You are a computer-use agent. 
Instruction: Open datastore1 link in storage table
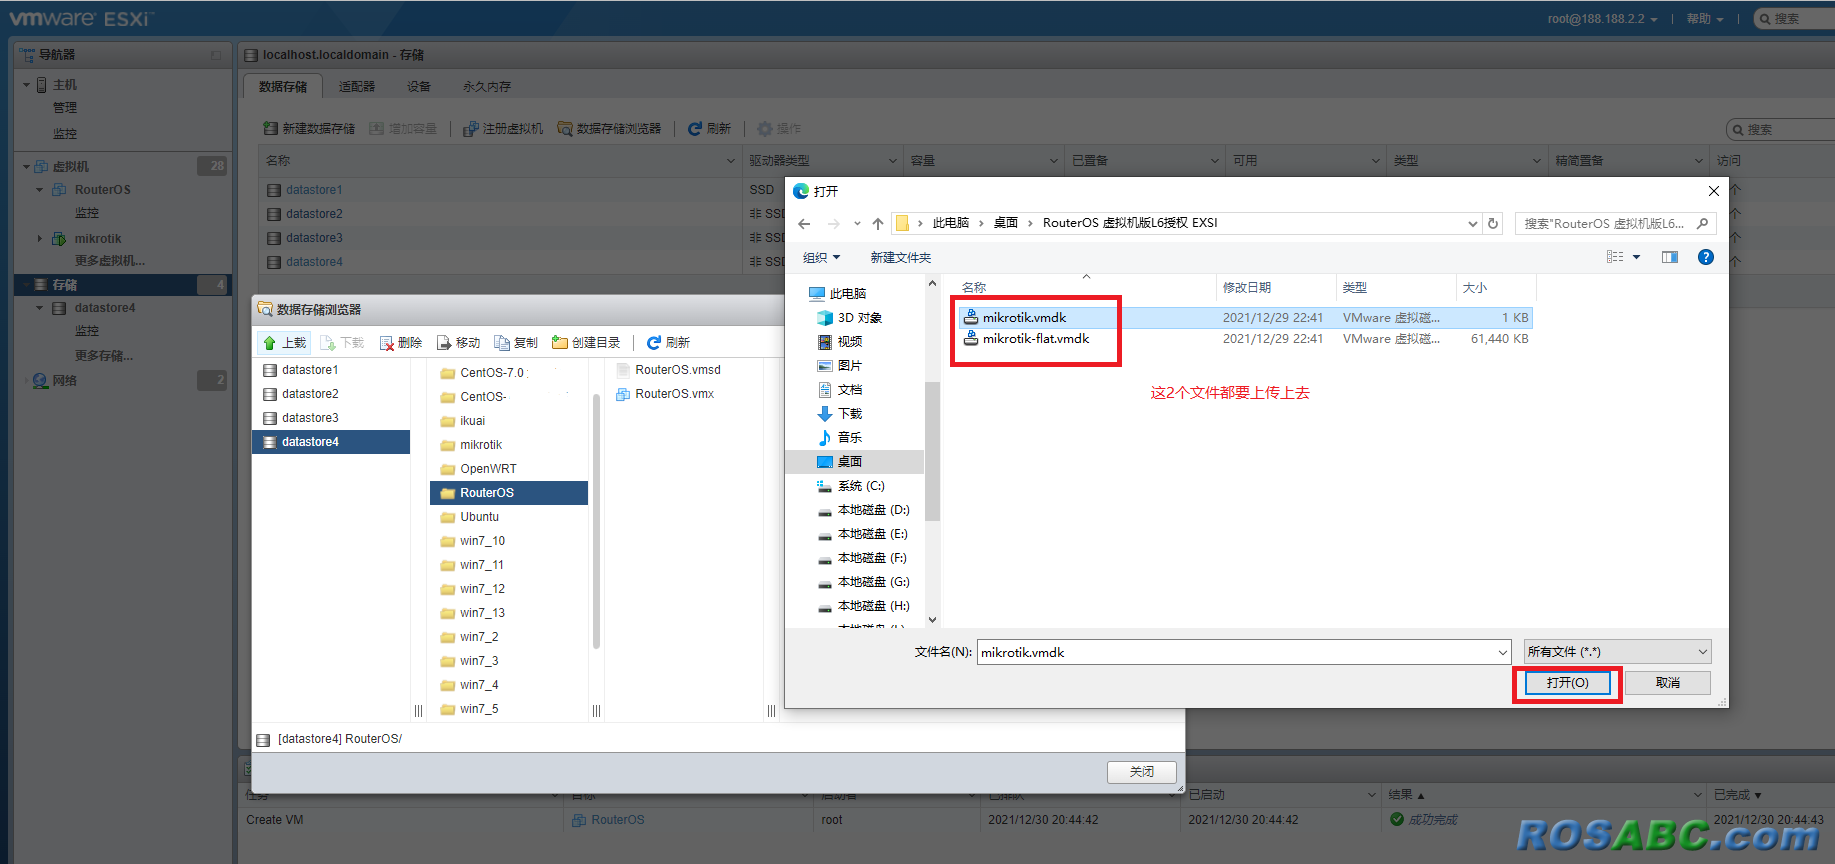(314, 190)
